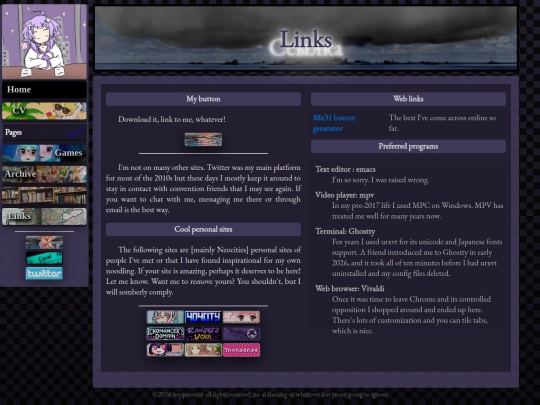The width and height of the screenshot is (540, 405).
Task: Open the badge with red-eyed chibi character
Action: (x=165, y=350)
